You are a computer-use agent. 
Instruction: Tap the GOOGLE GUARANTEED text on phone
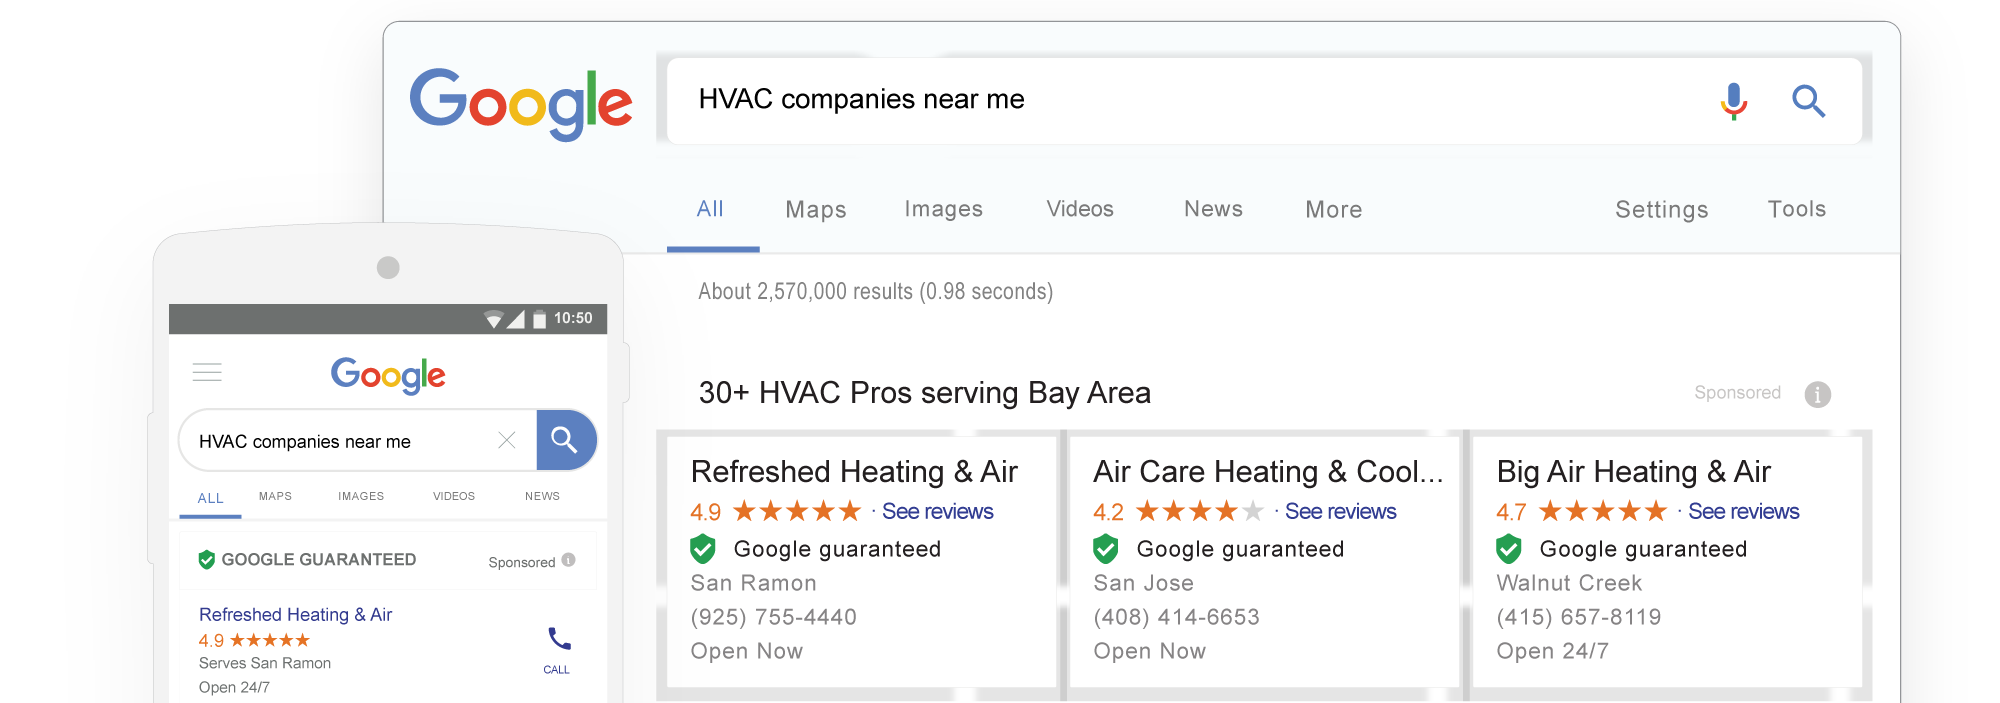pos(318,560)
